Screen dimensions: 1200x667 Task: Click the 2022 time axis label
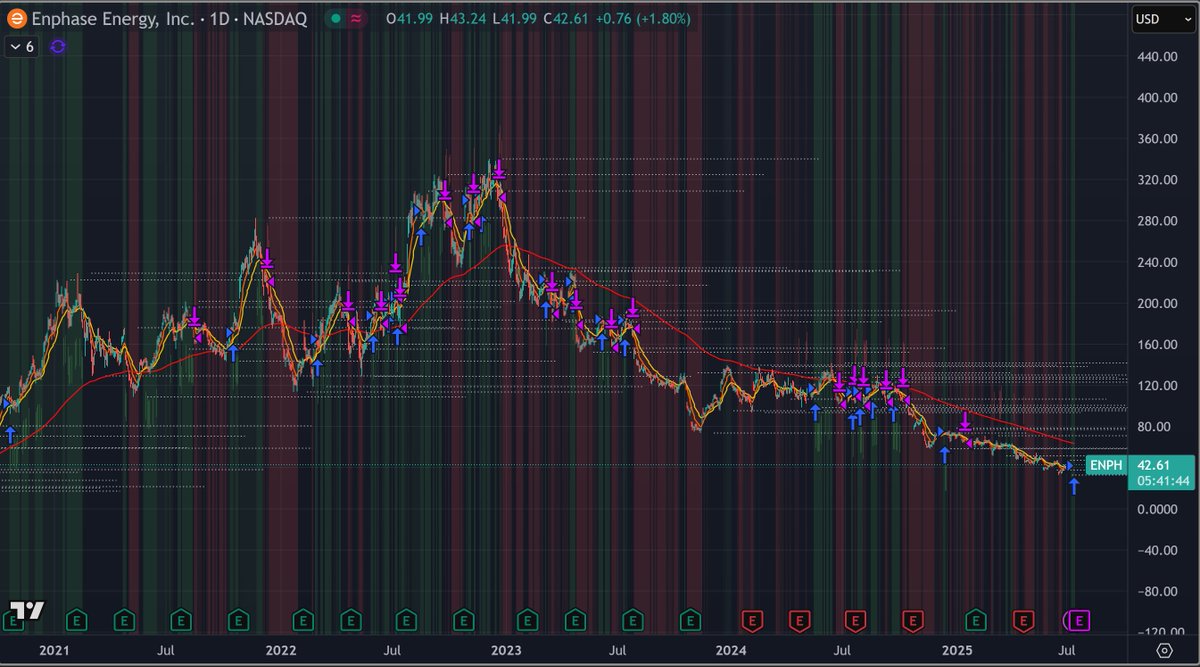tap(281, 650)
